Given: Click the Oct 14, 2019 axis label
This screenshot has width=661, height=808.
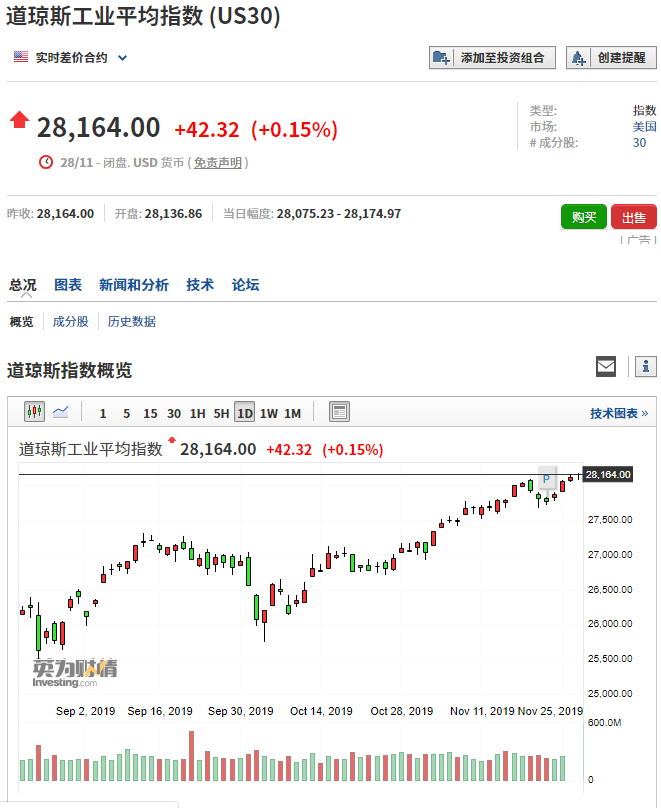Looking at the screenshot, I should (321, 711).
